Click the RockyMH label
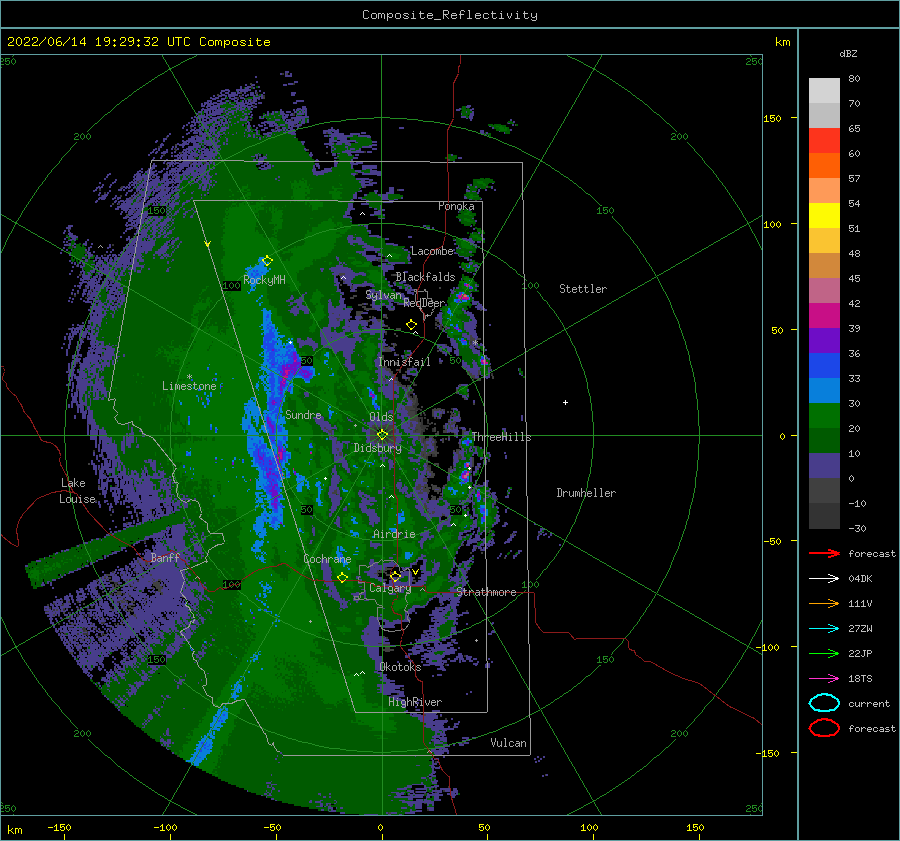The height and width of the screenshot is (841, 900). [x=264, y=280]
